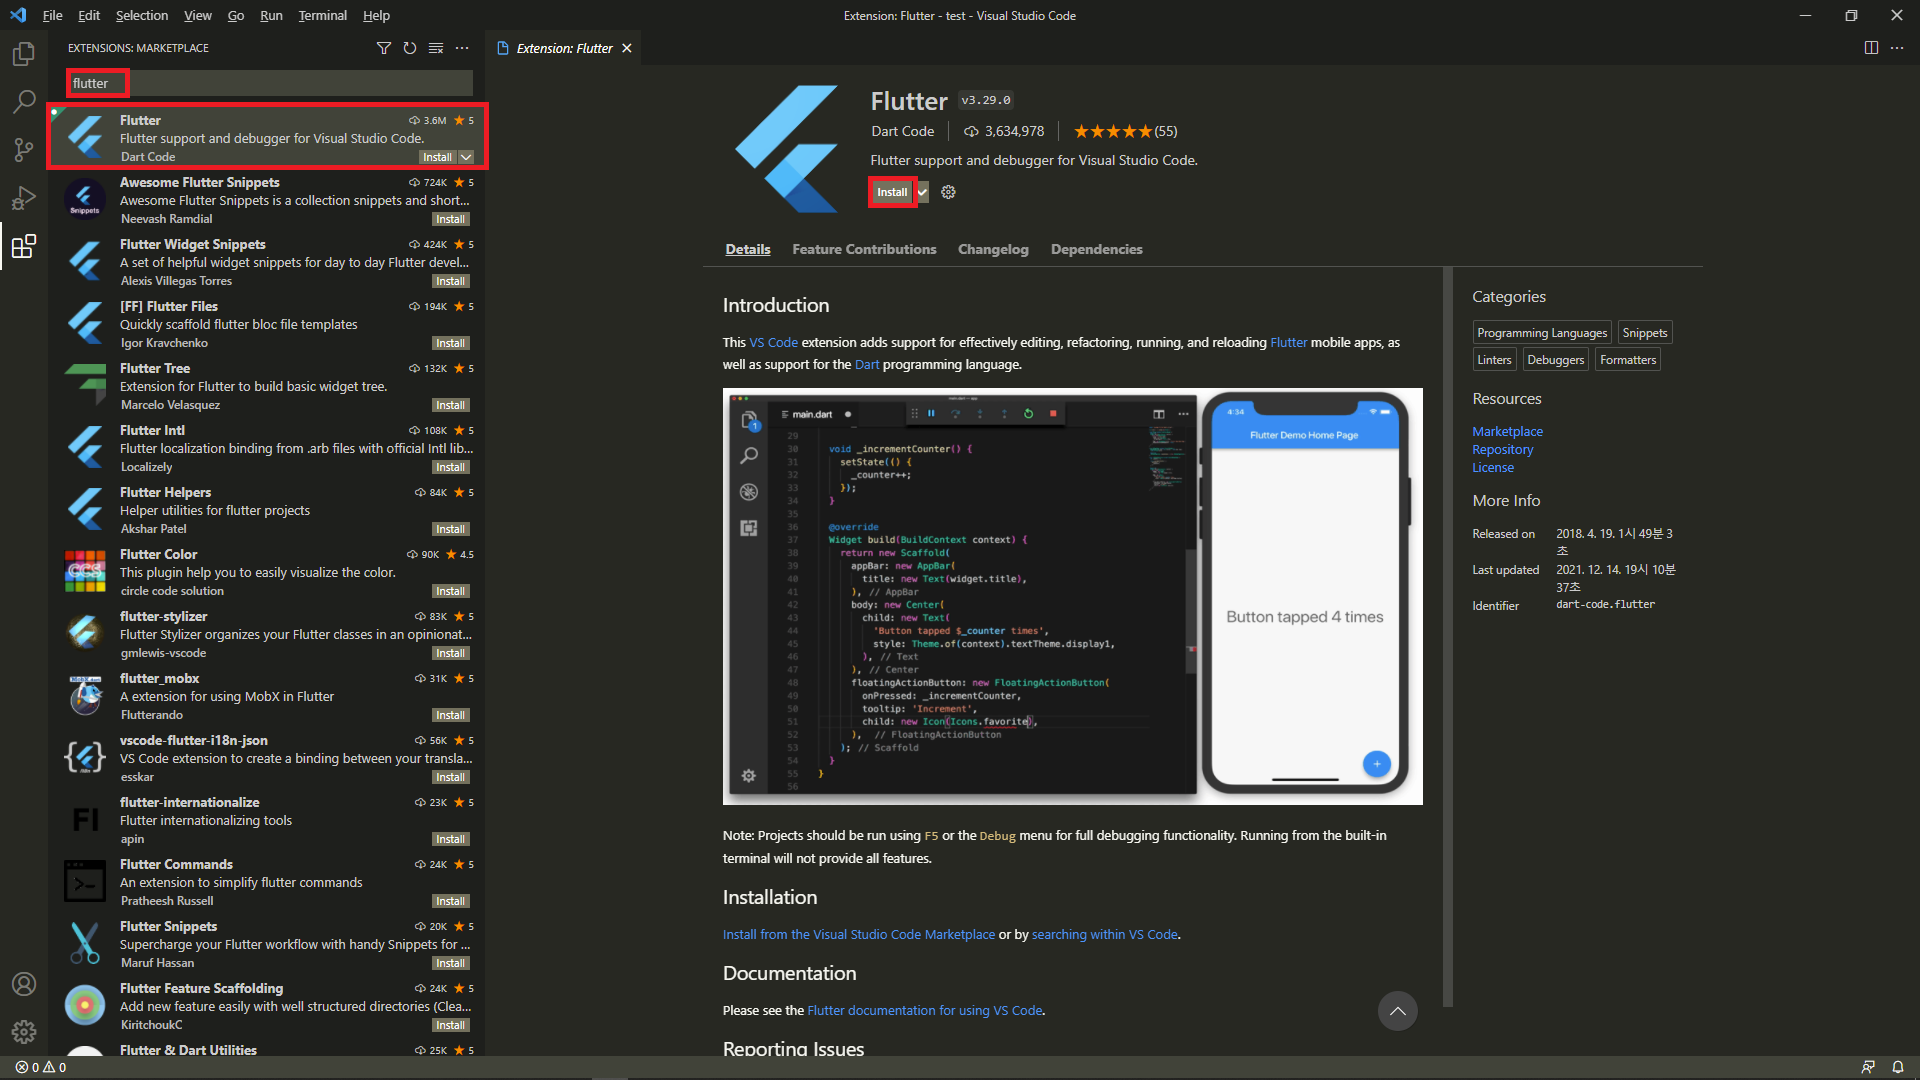This screenshot has width=1920, height=1080.
Task: Open extensions view more actions menu
Action: (x=462, y=48)
